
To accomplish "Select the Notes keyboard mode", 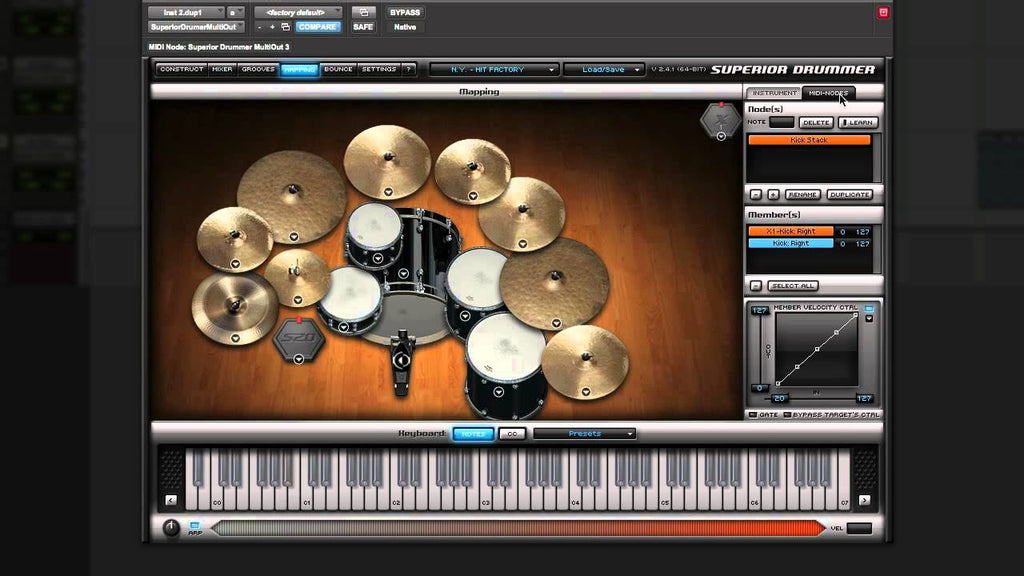I will pyautogui.click(x=473, y=434).
